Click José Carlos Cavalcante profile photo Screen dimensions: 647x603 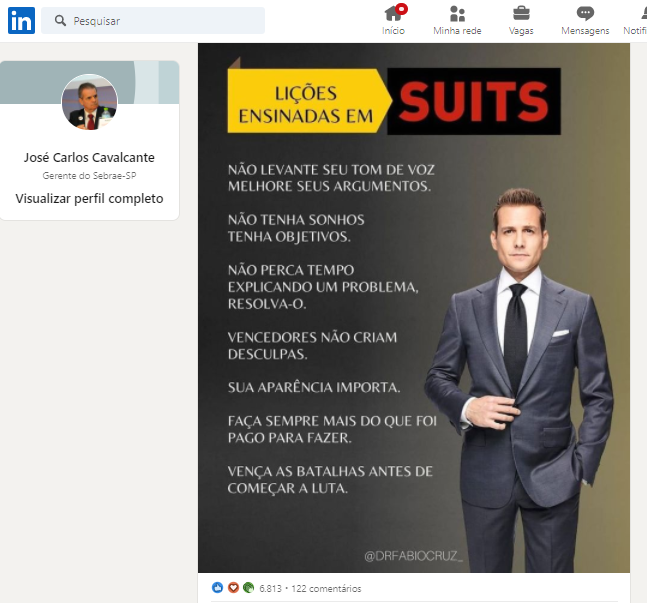(x=90, y=102)
